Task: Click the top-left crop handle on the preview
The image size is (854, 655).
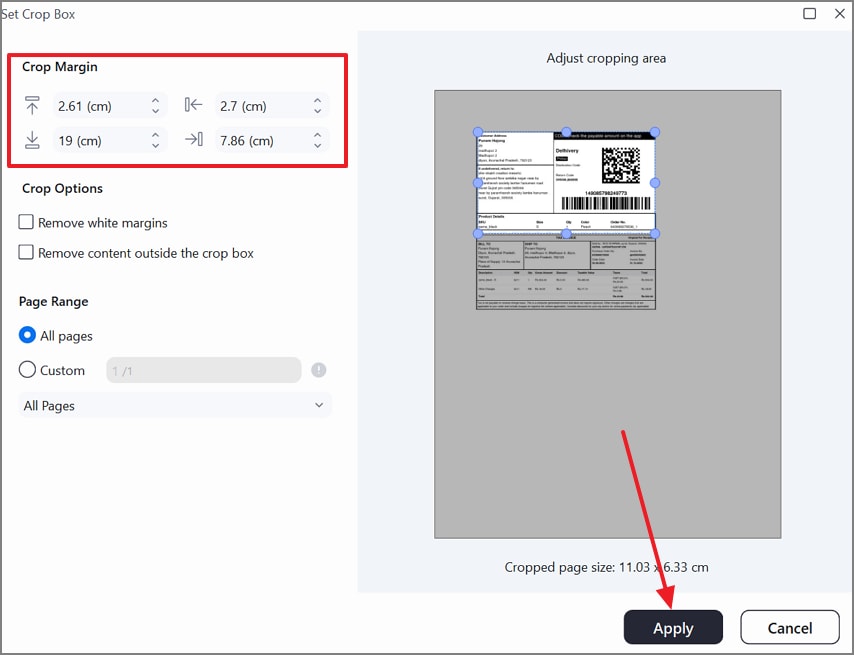Action: tap(478, 132)
